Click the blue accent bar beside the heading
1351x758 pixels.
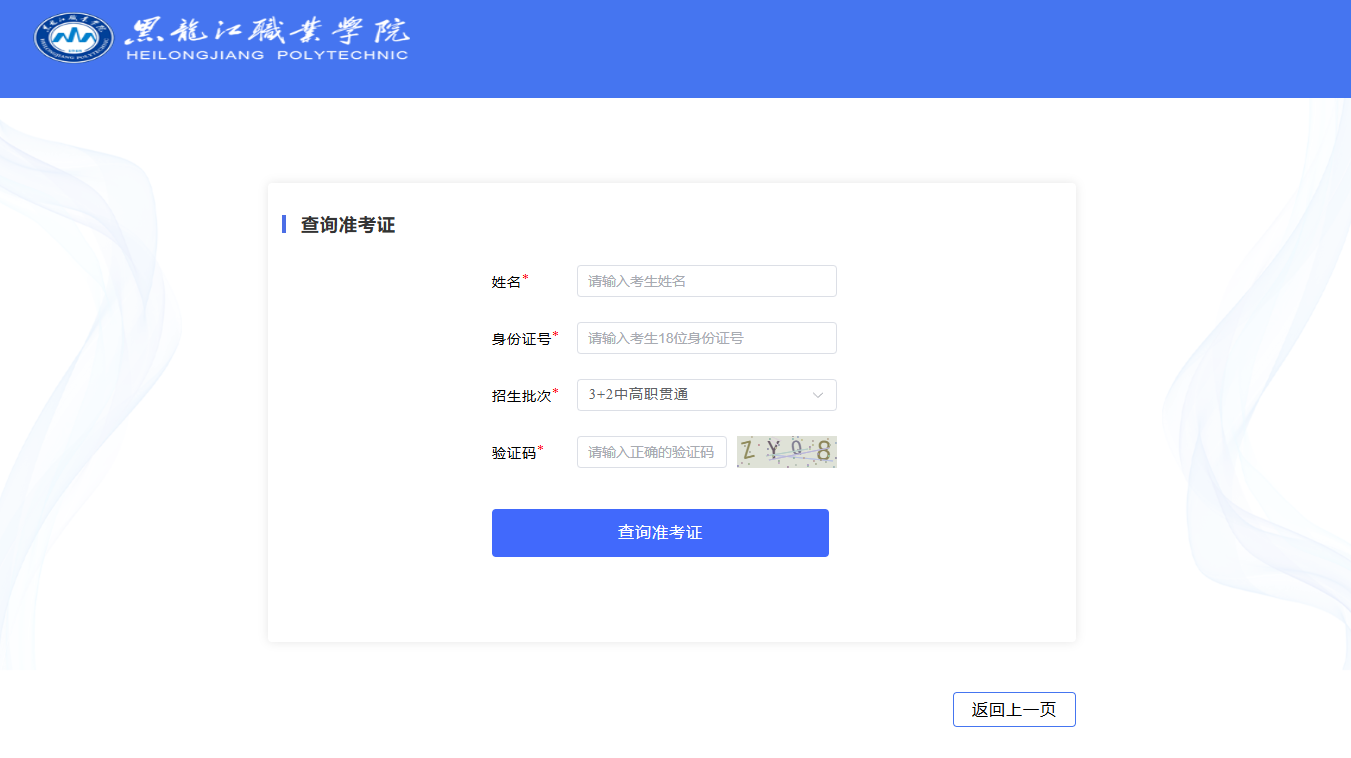284,224
